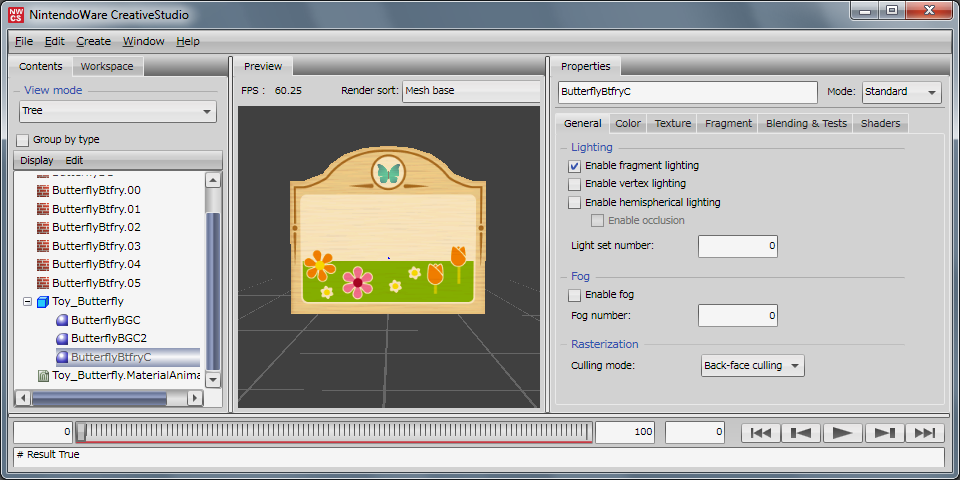This screenshot has width=960, height=480.
Task: Jump to first frame of animation
Action: tap(761, 432)
